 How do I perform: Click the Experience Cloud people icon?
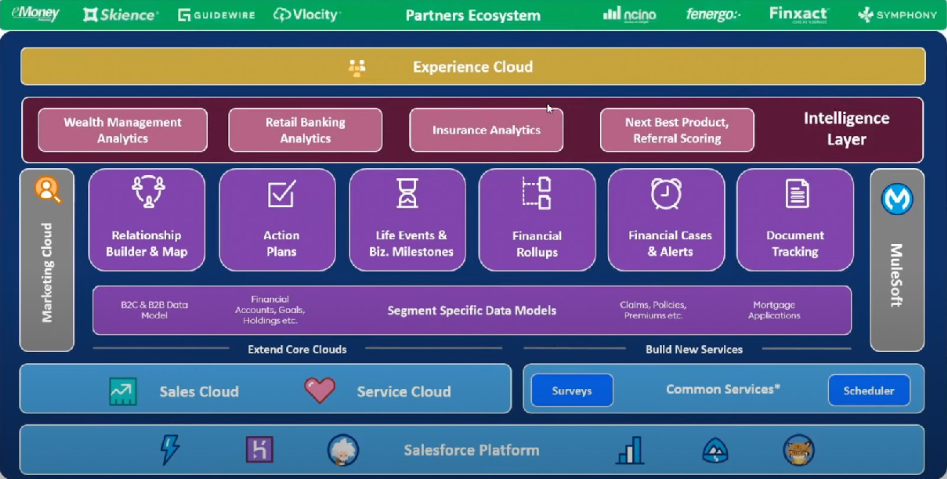tap(357, 67)
